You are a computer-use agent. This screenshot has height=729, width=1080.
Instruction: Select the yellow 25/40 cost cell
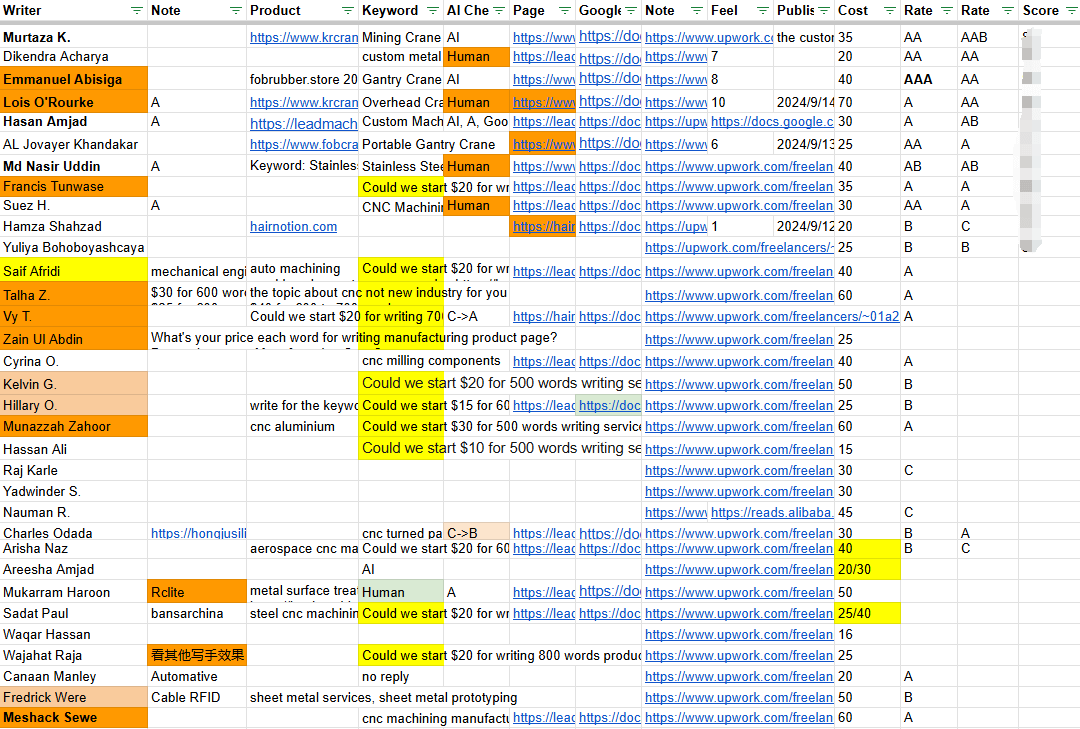click(x=867, y=613)
